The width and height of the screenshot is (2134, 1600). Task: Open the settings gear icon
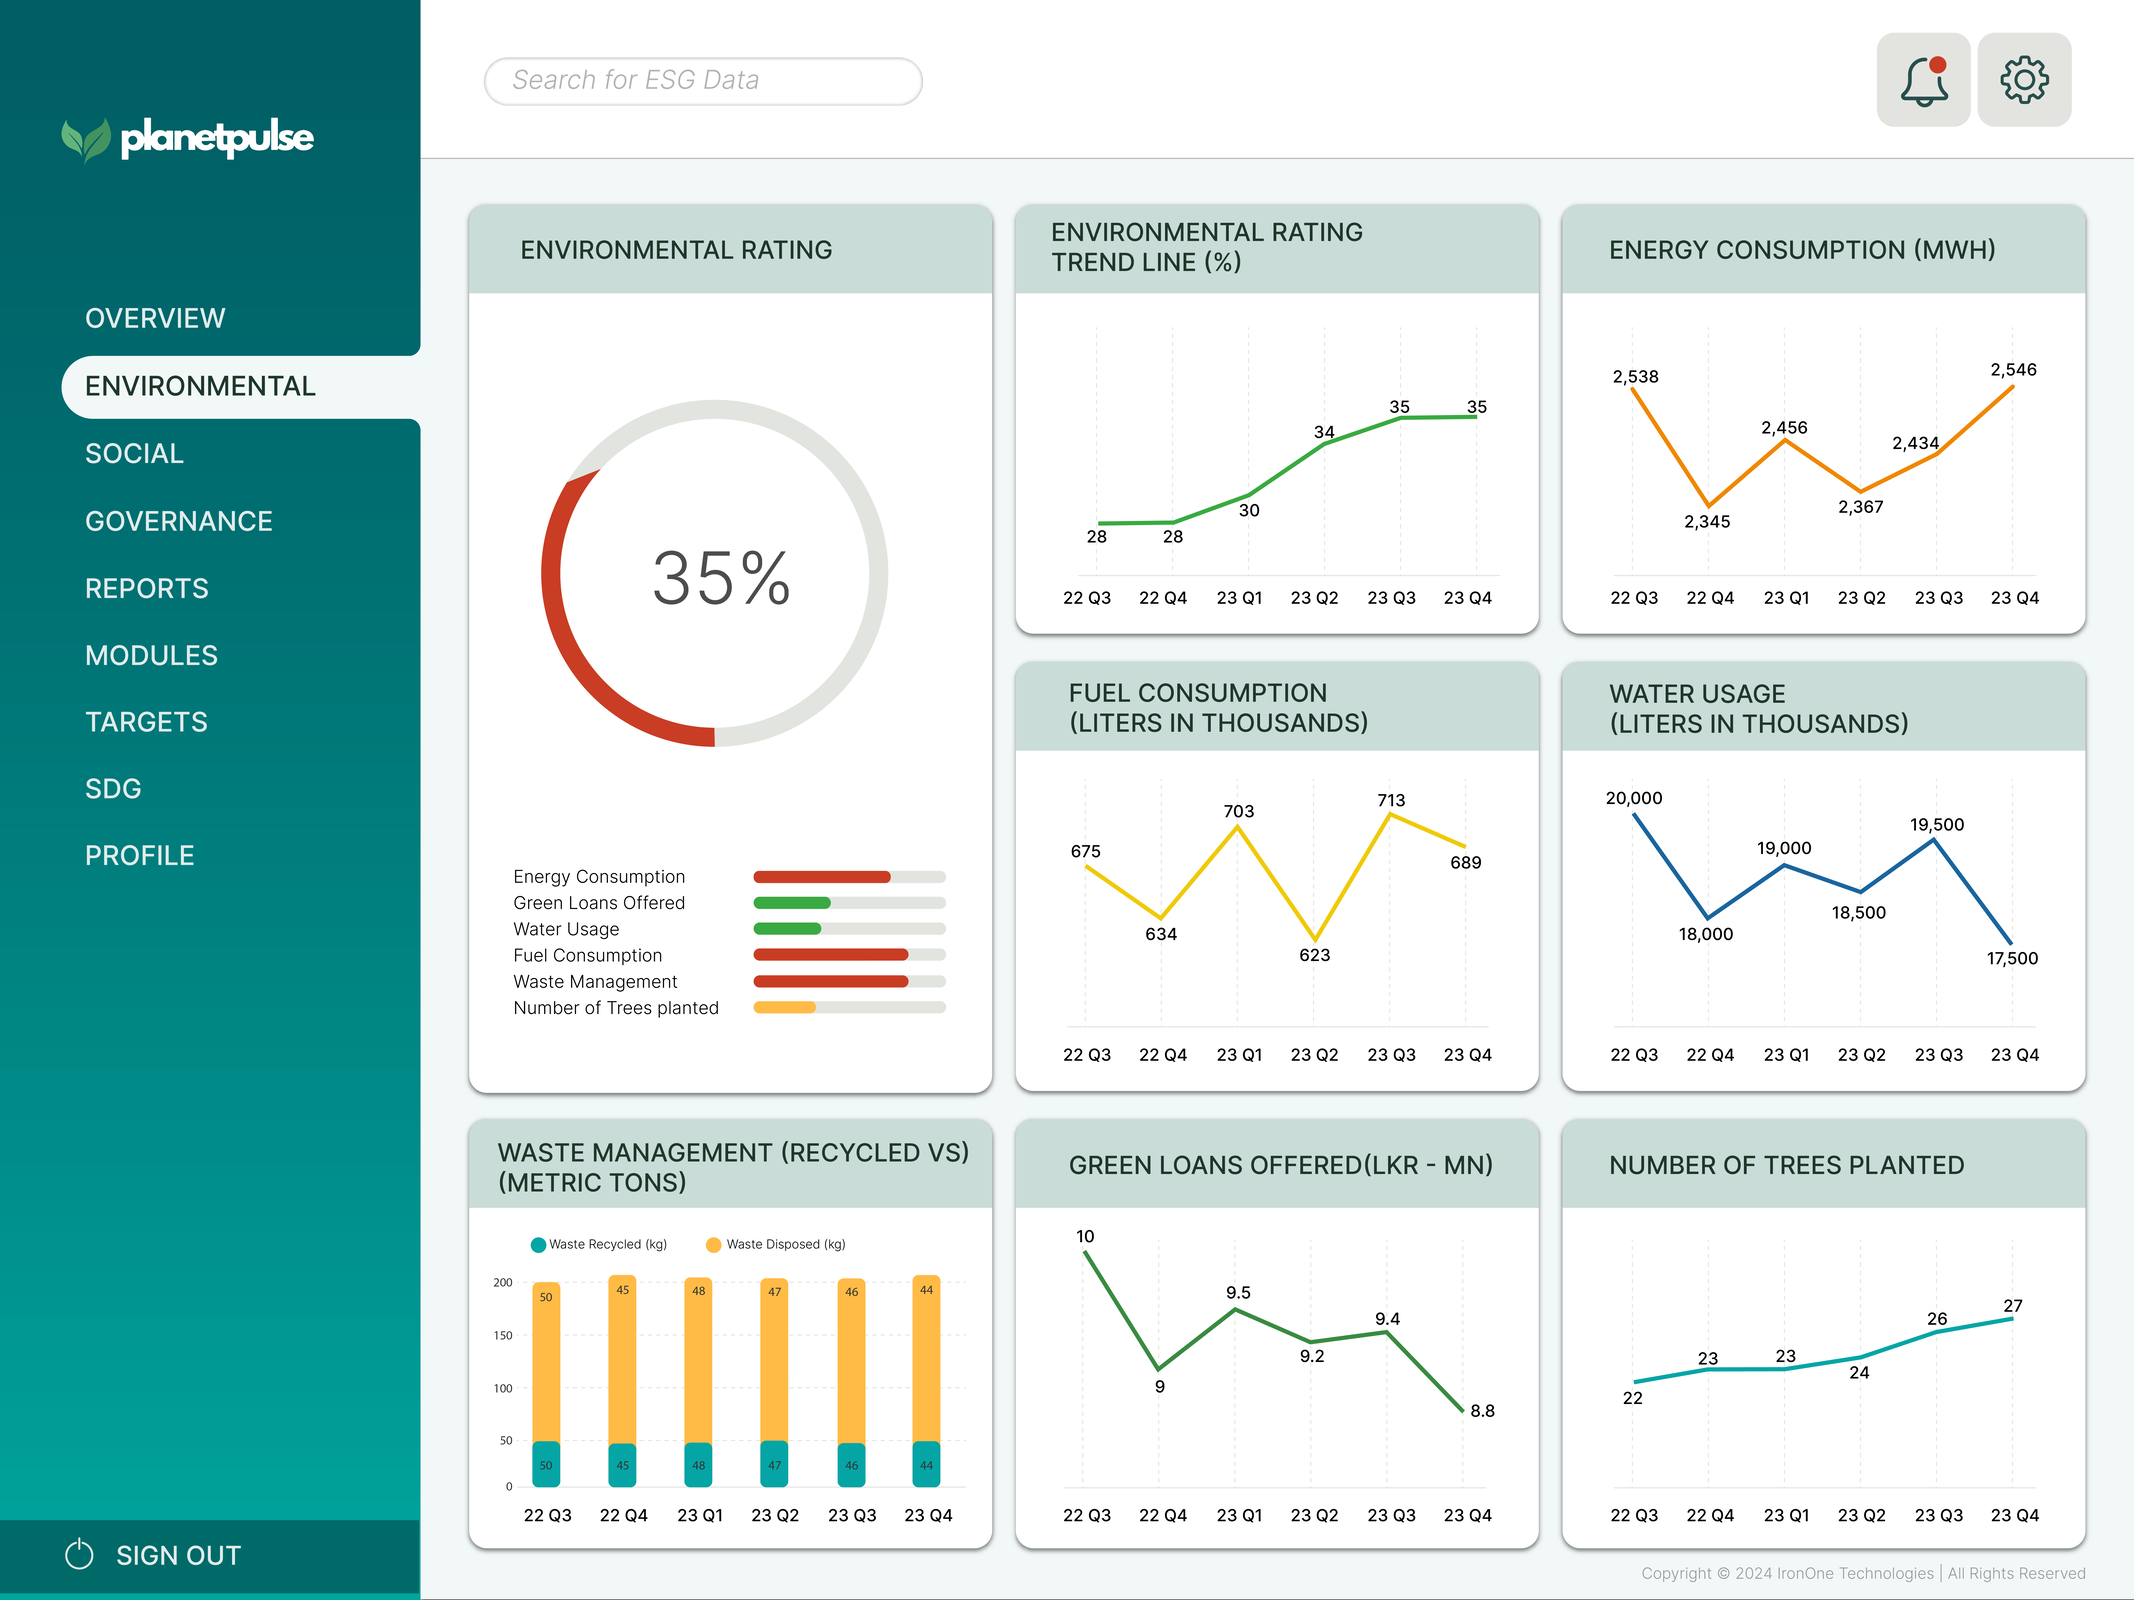(2024, 80)
